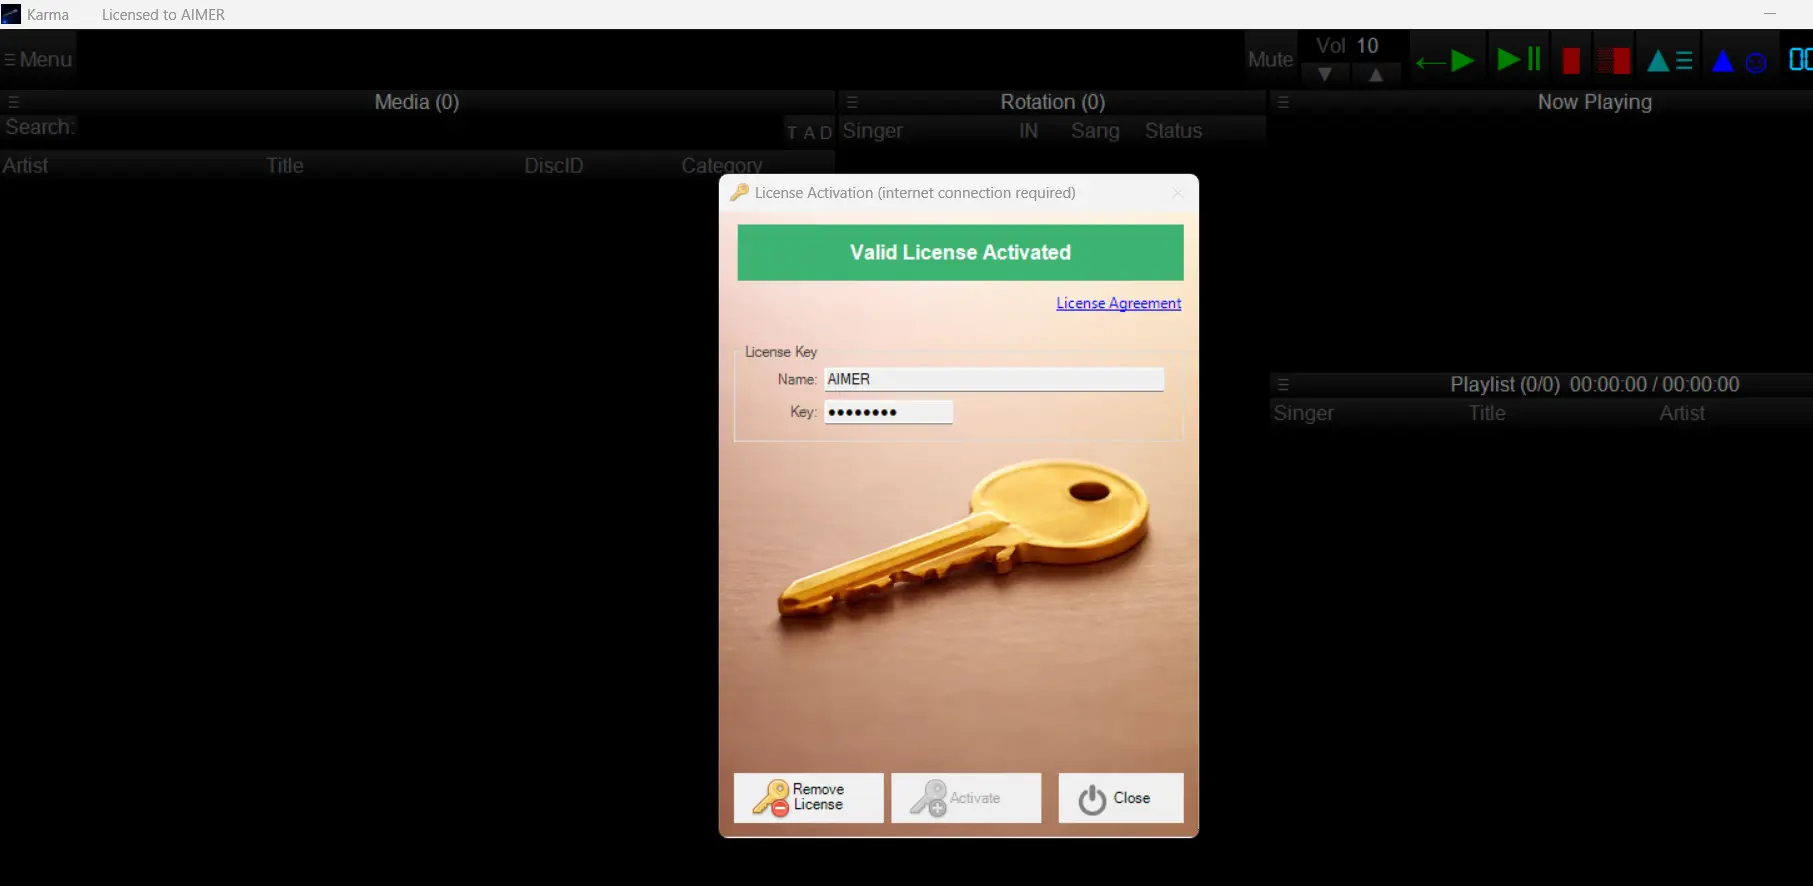The width and height of the screenshot is (1813, 886).
Task: Click the green play/pause icon
Action: 1519,60
